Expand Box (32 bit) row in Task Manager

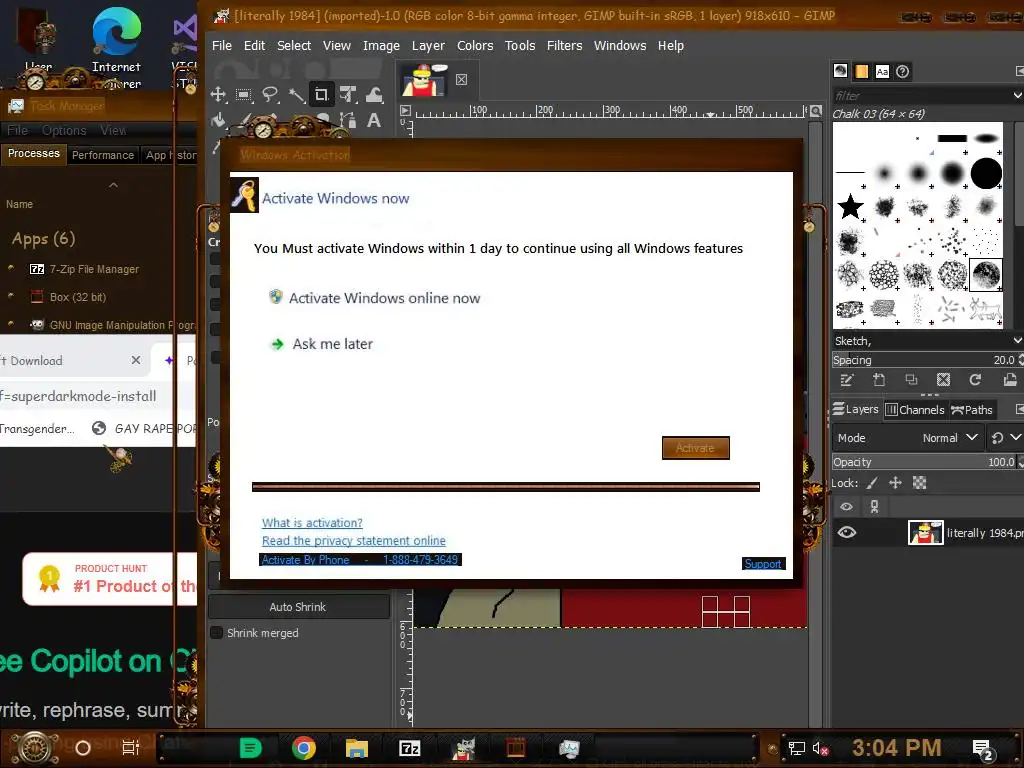(10, 296)
